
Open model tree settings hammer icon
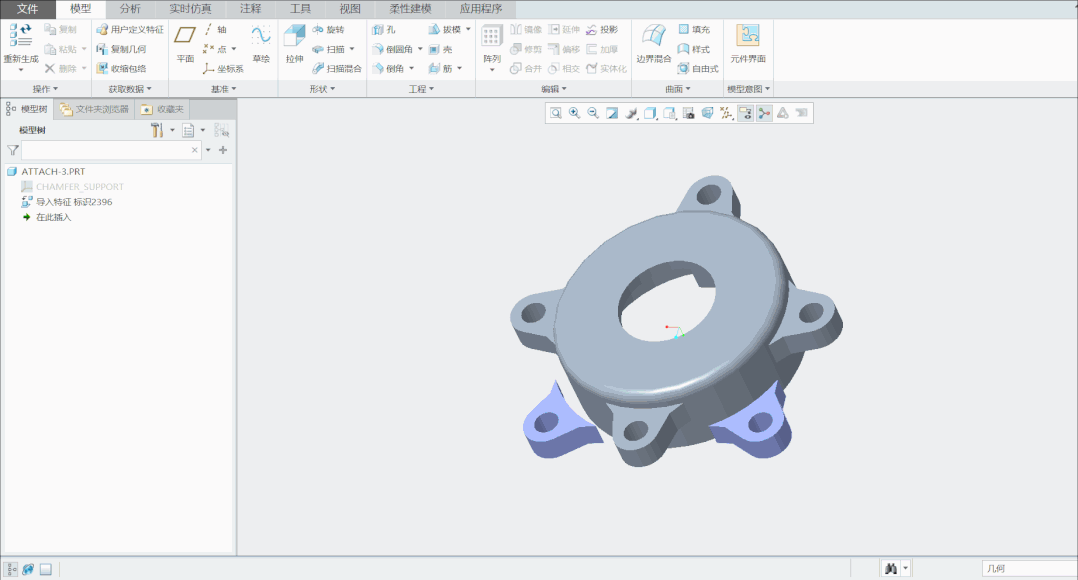pyautogui.click(x=157, y=130)
